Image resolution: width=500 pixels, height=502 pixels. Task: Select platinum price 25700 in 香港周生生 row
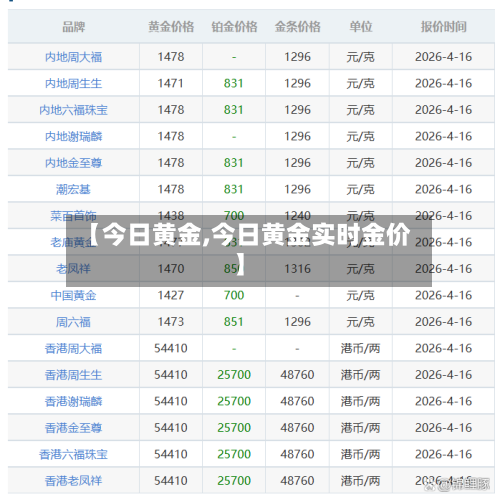click(x=234, y=375)
